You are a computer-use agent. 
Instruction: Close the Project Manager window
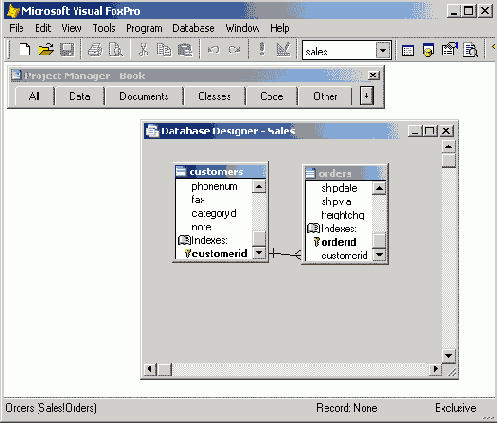tap(373, 75)
